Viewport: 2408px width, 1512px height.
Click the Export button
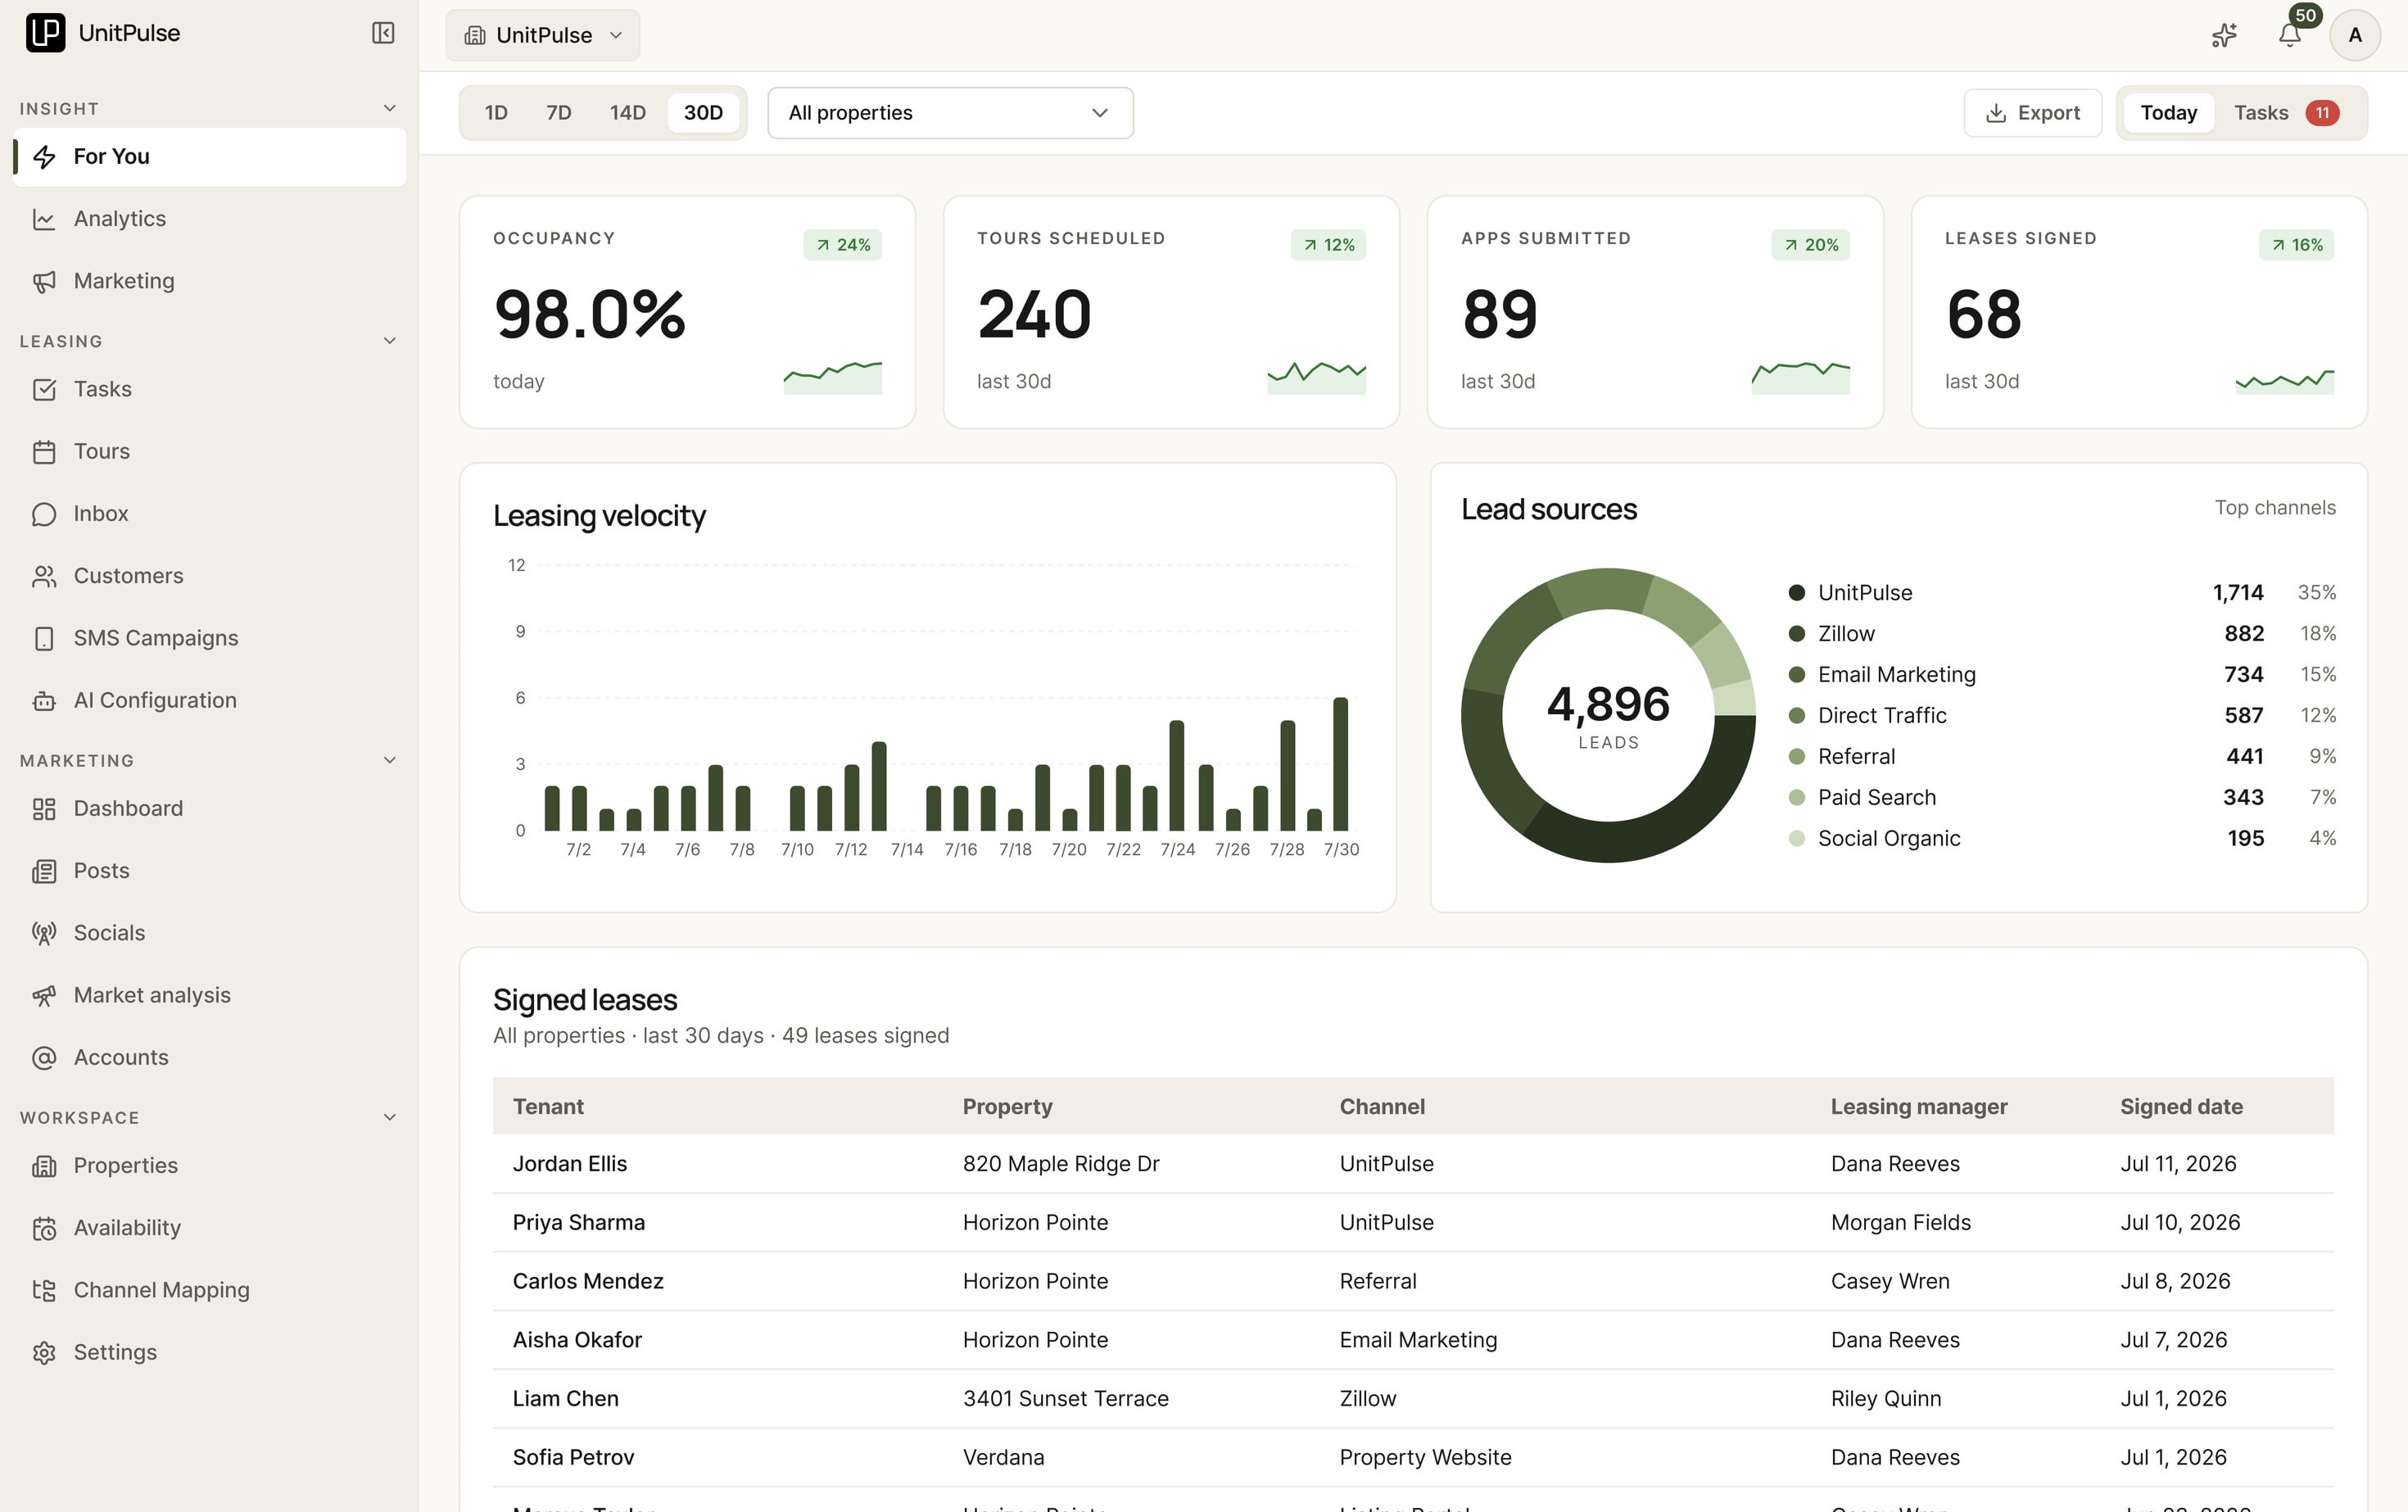2032,113
